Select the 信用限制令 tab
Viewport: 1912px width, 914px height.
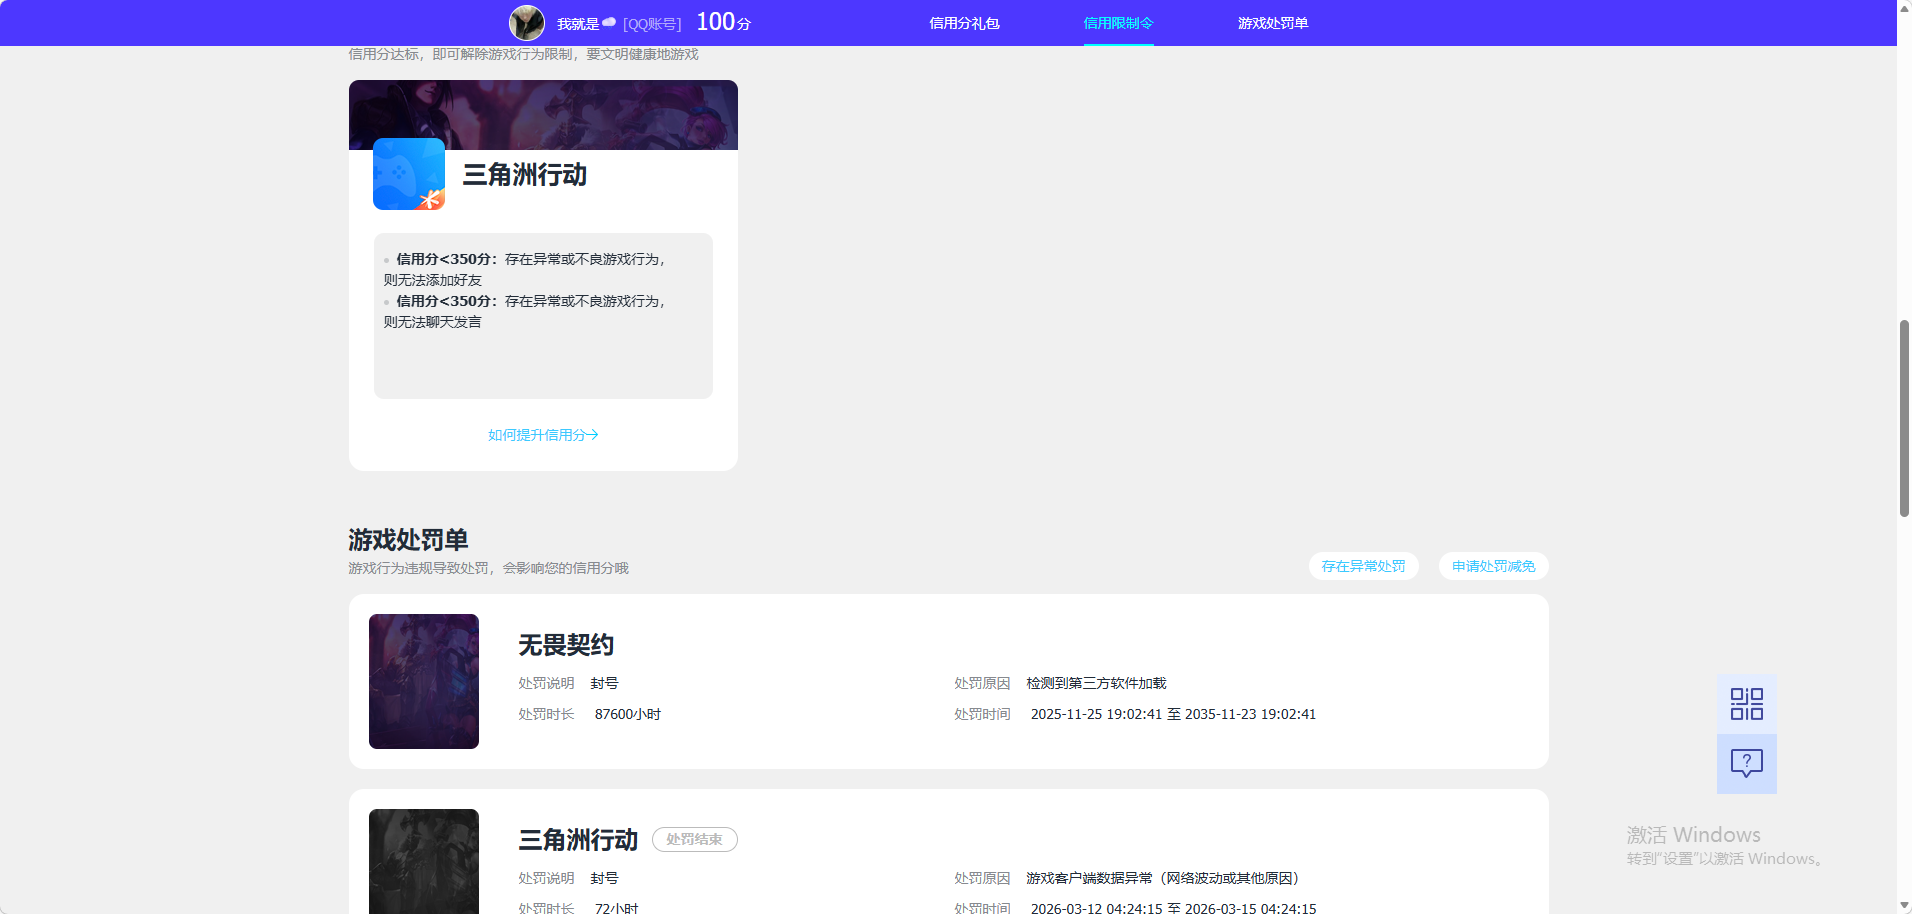point(1117,22)
